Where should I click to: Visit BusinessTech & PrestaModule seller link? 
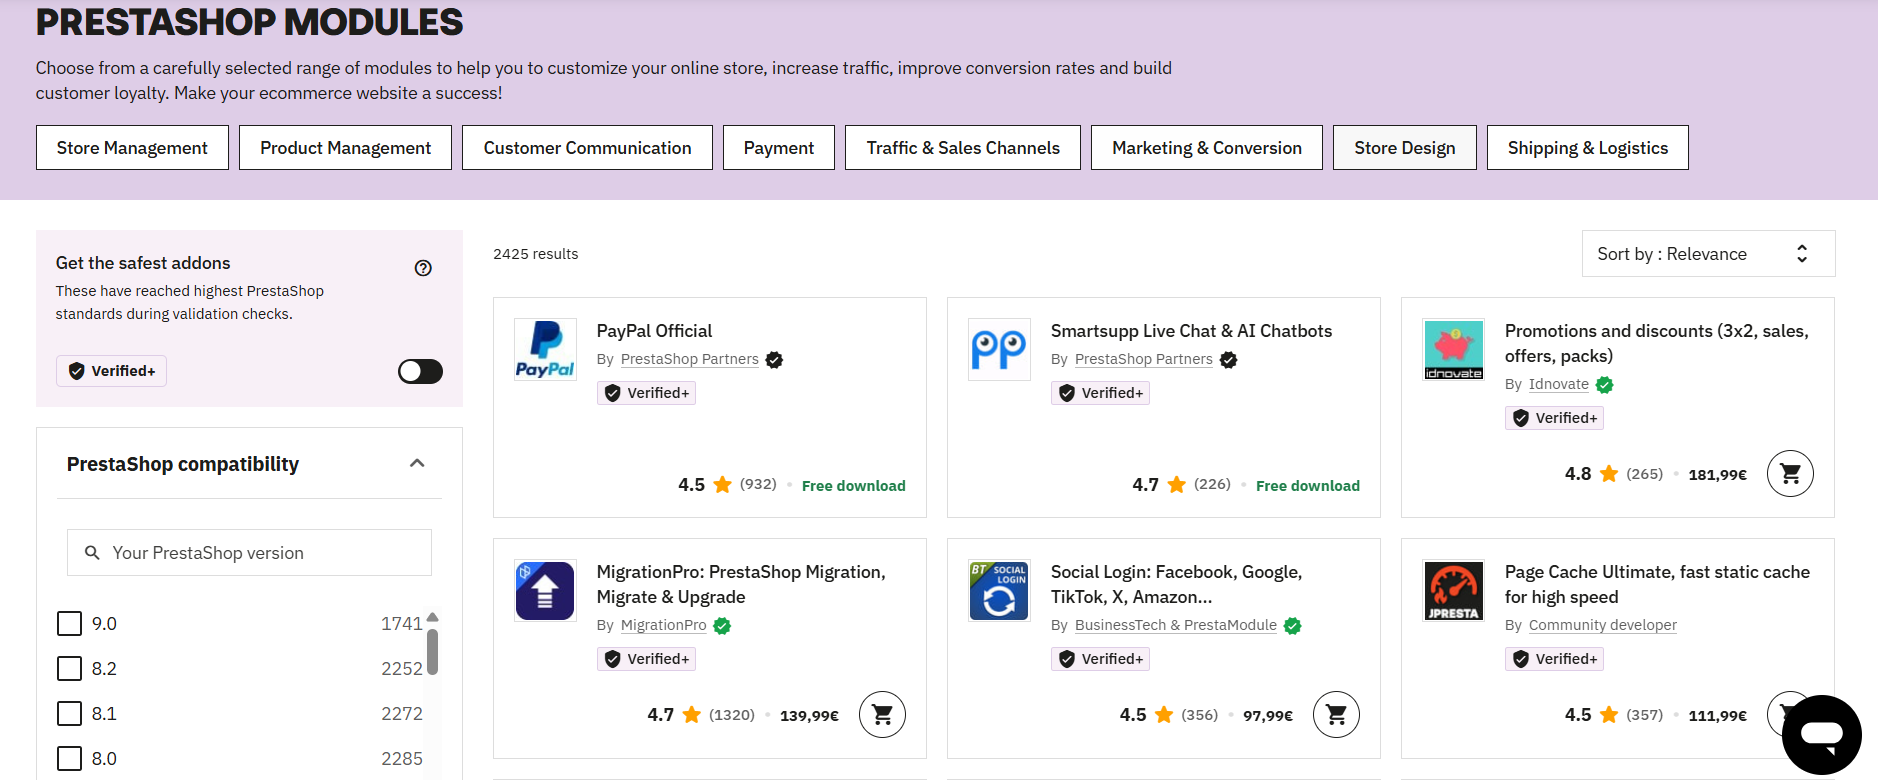coord(1175,626)
